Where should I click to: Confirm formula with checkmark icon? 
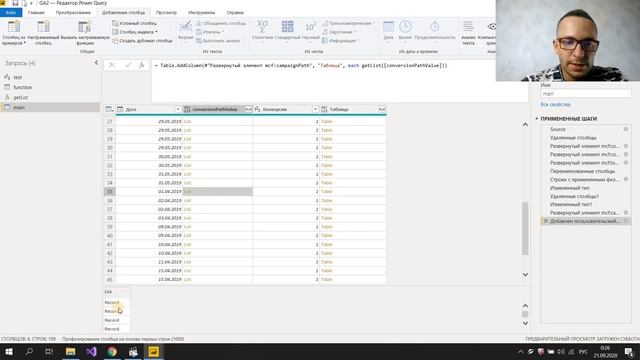coord(128,65)
